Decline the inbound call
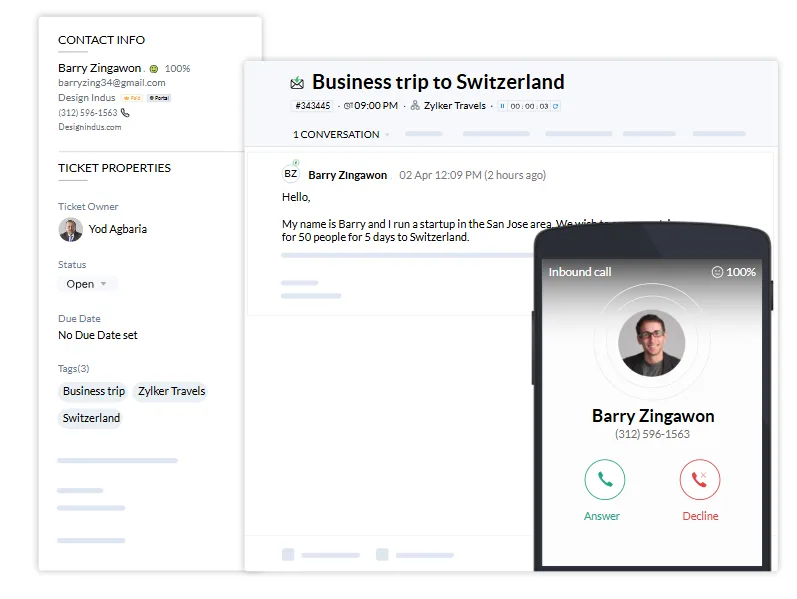 pos(700,480)
